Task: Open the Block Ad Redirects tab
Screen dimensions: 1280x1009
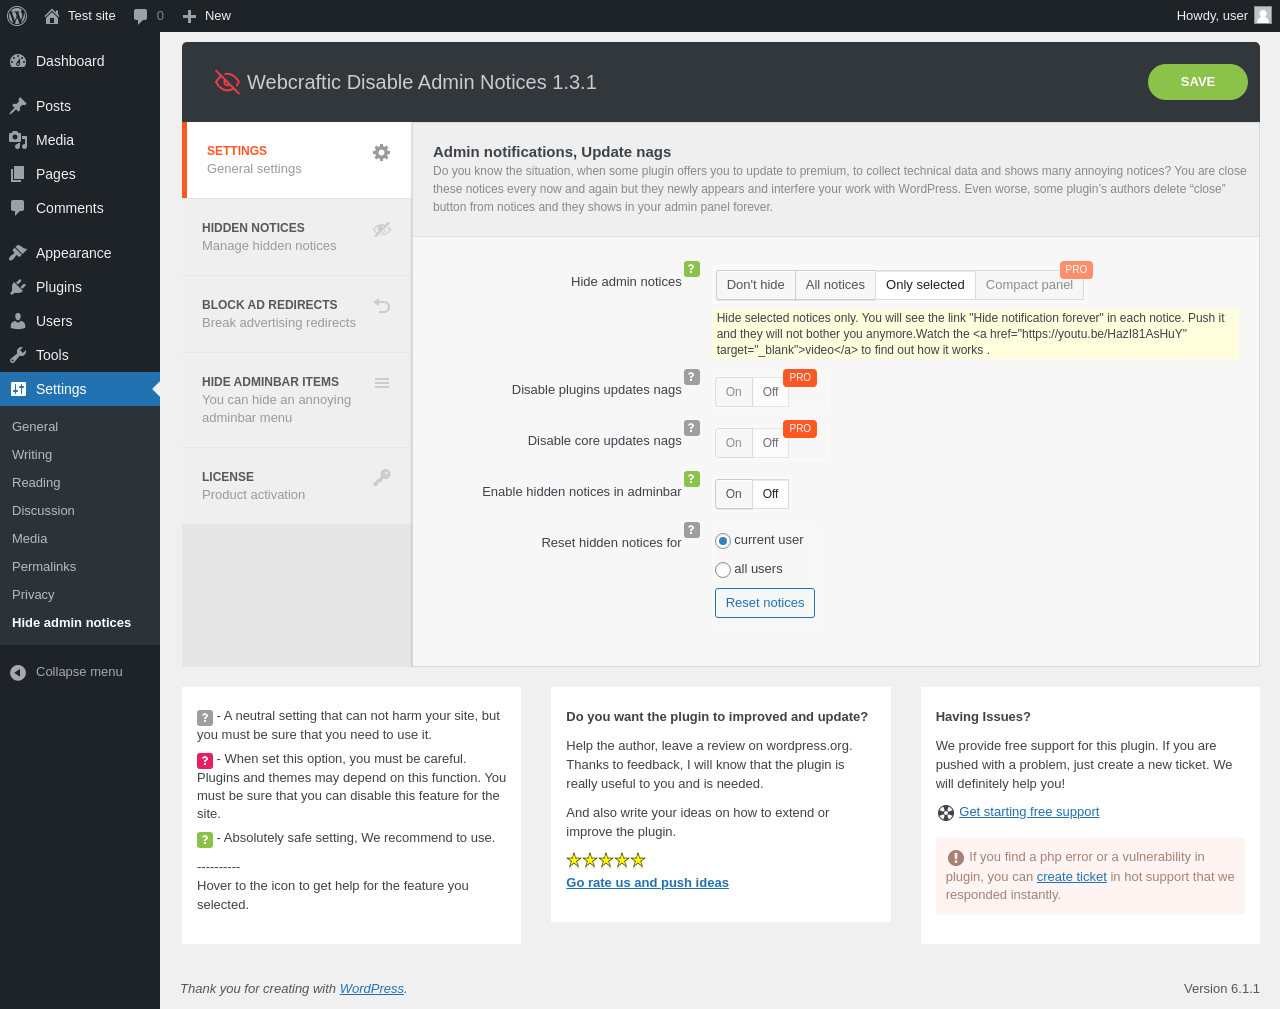Action: coord(297,314)
